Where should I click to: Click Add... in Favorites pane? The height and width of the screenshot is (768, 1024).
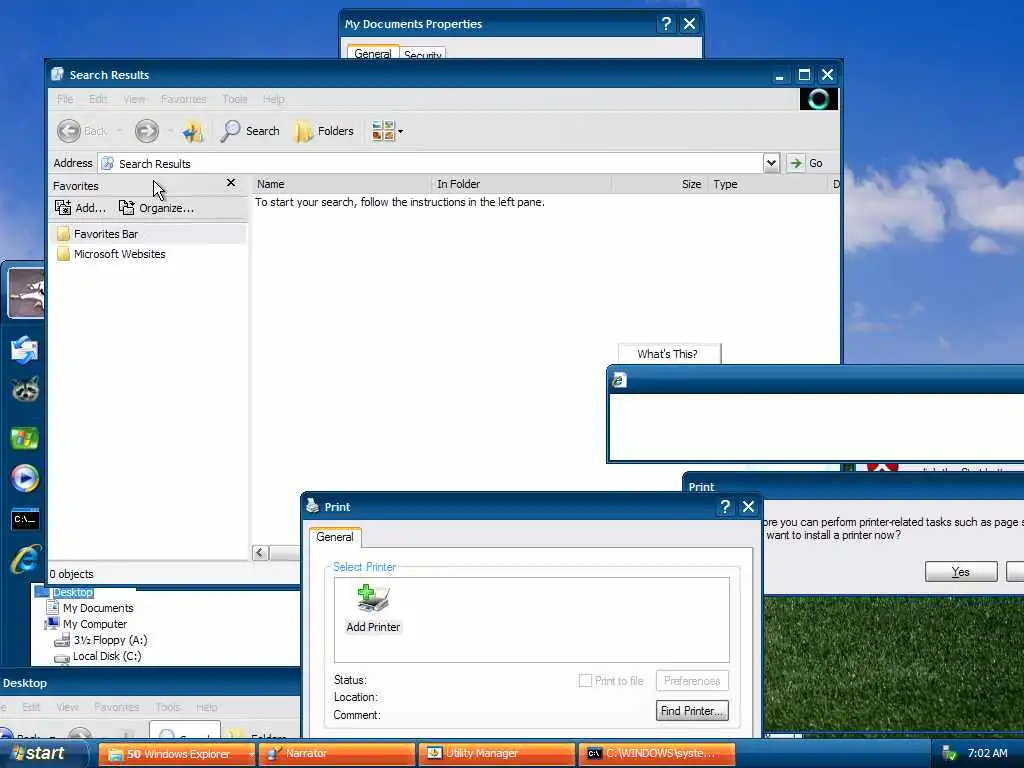pos(80,208)
